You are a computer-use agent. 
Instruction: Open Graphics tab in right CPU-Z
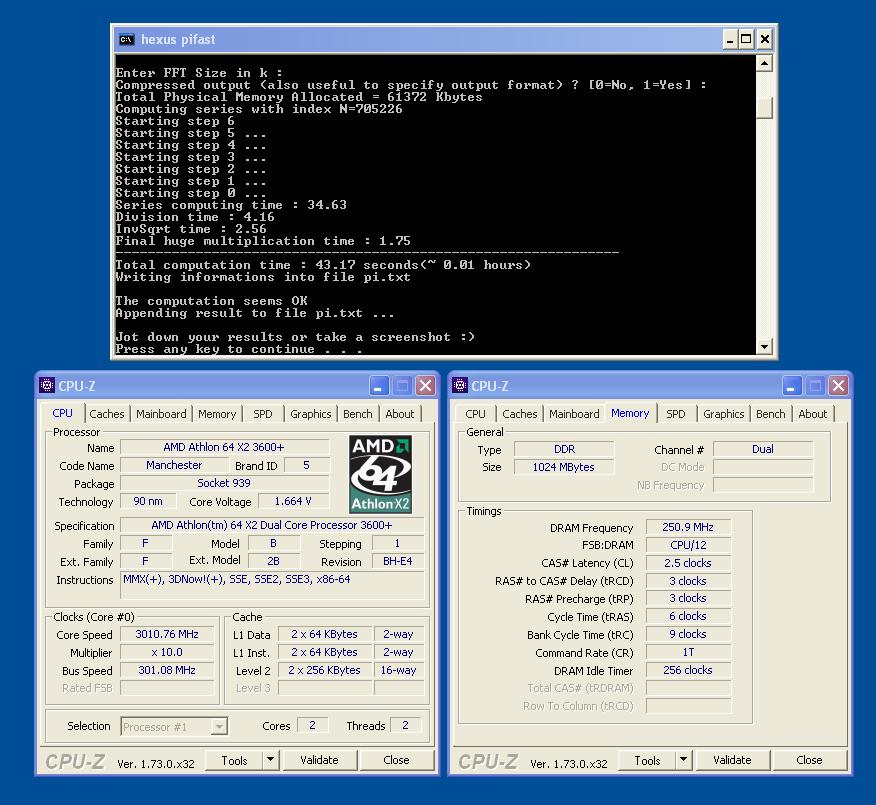pyautogui.click(x=723, y=414)
